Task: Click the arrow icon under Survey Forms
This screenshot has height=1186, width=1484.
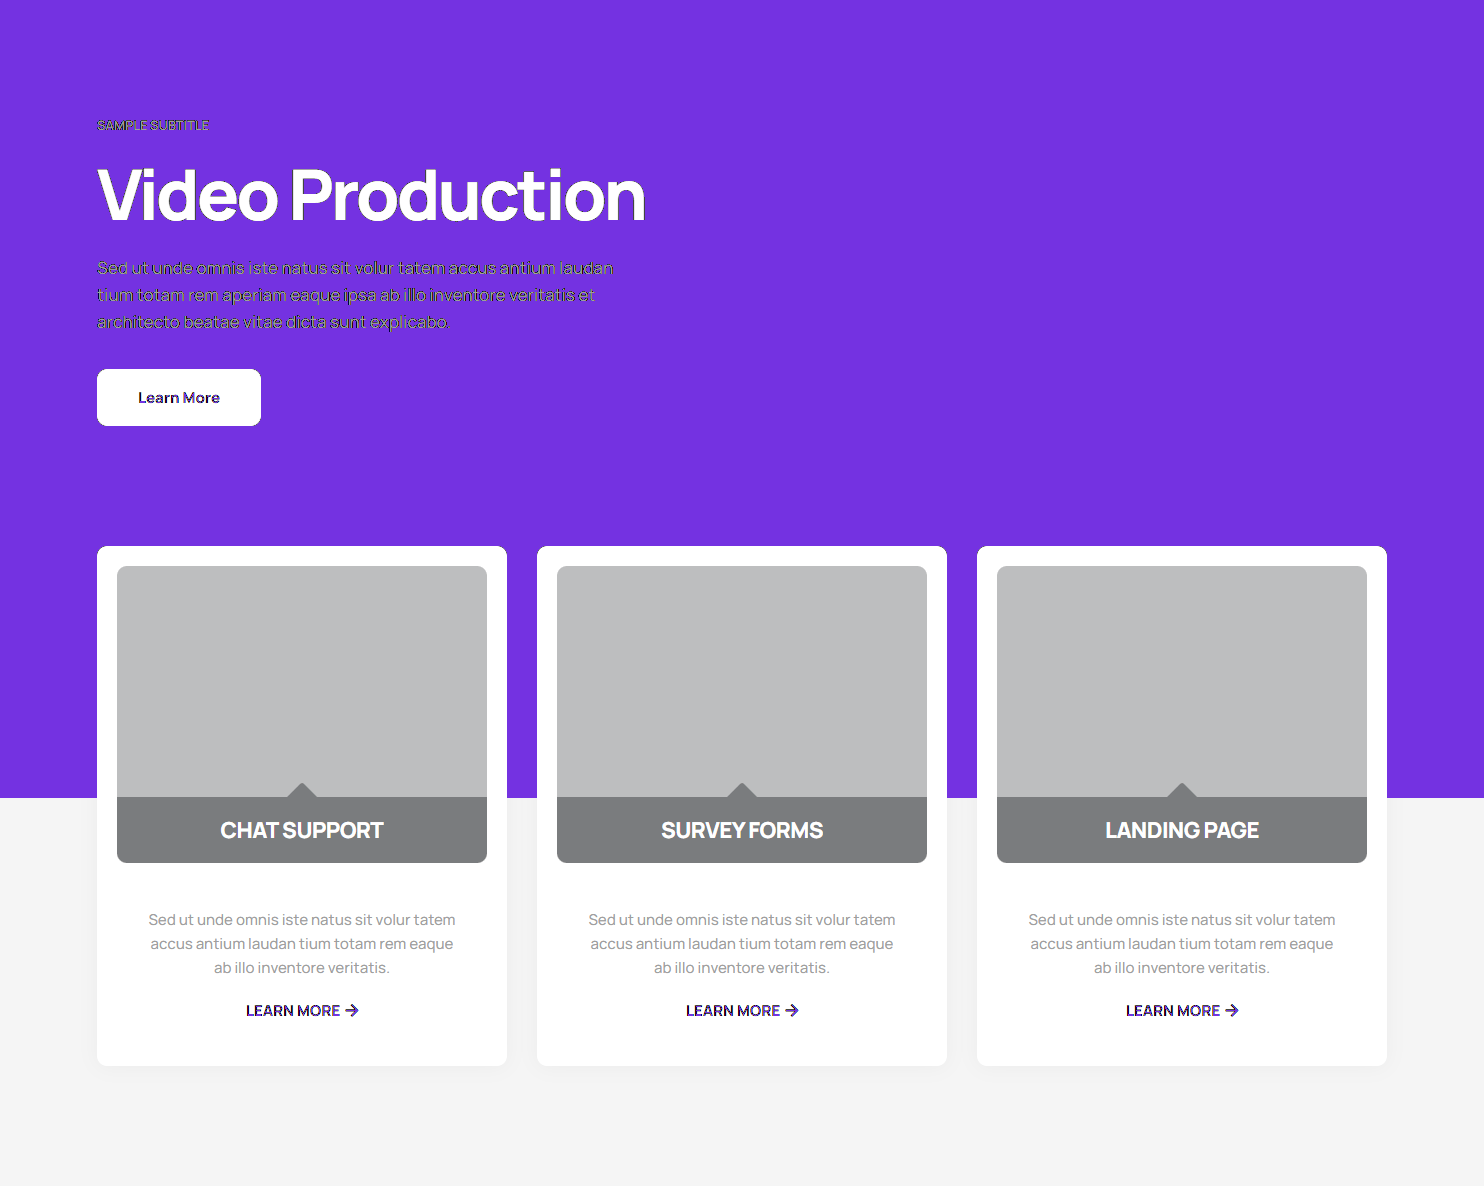Action: point(792,1011)
